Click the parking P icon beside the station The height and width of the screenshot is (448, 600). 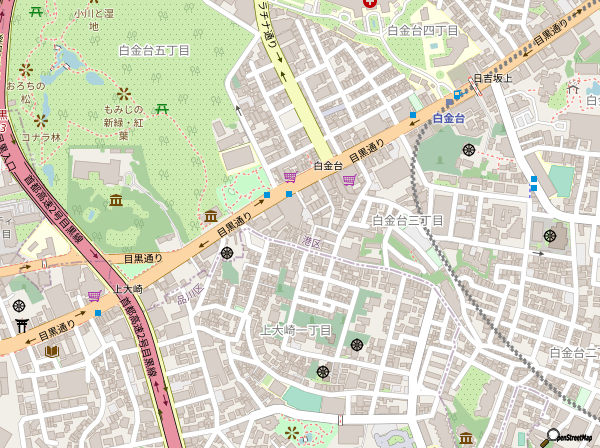click(450, 103)
